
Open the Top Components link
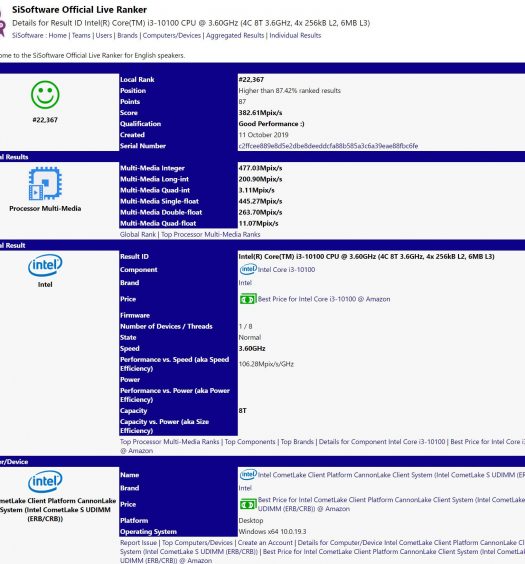(x=250, y=441)
